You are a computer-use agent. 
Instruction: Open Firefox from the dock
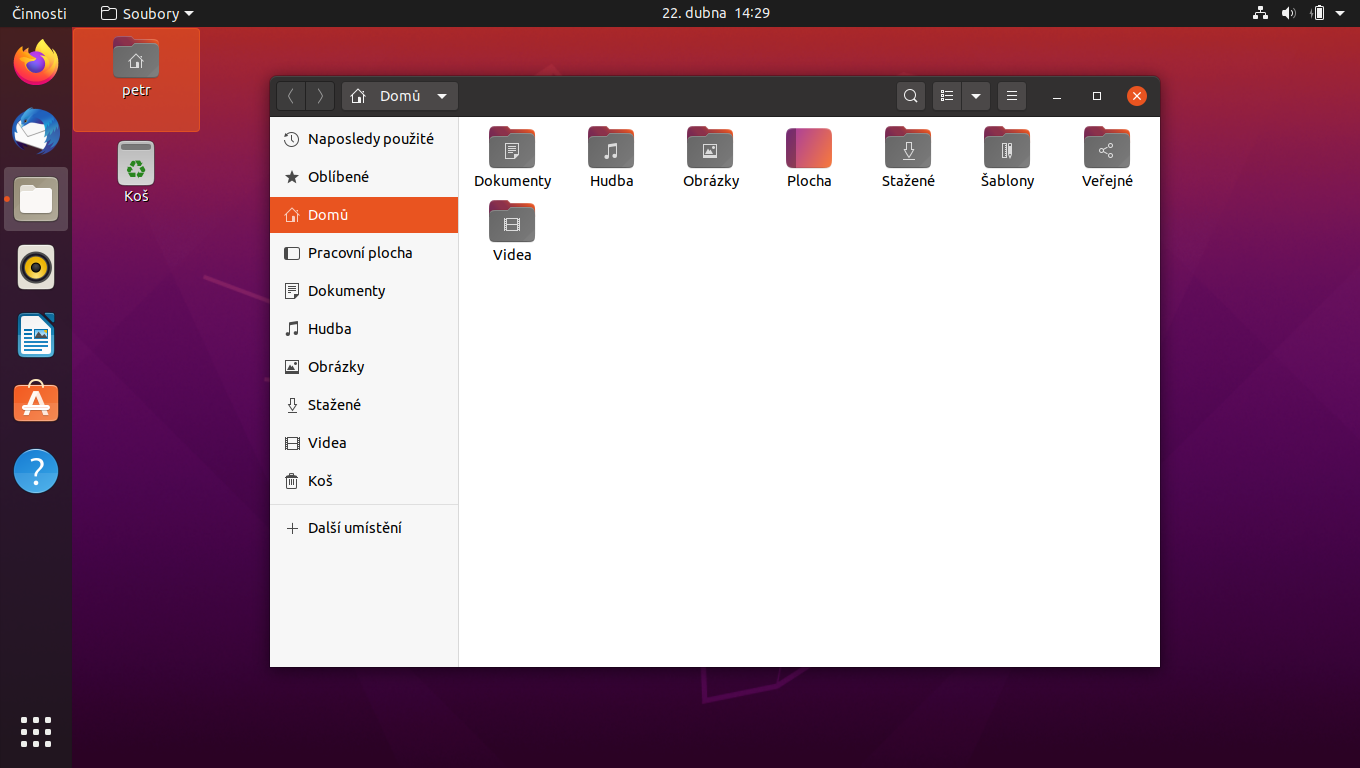36,63
